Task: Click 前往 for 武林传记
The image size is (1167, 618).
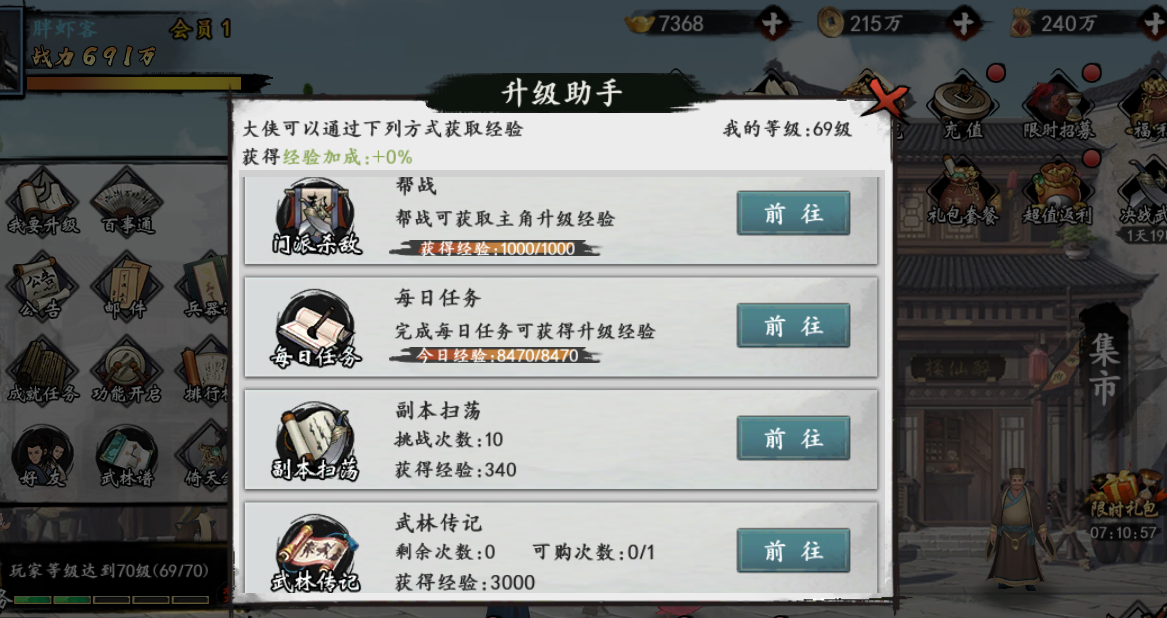Action: tap(793, 550)
